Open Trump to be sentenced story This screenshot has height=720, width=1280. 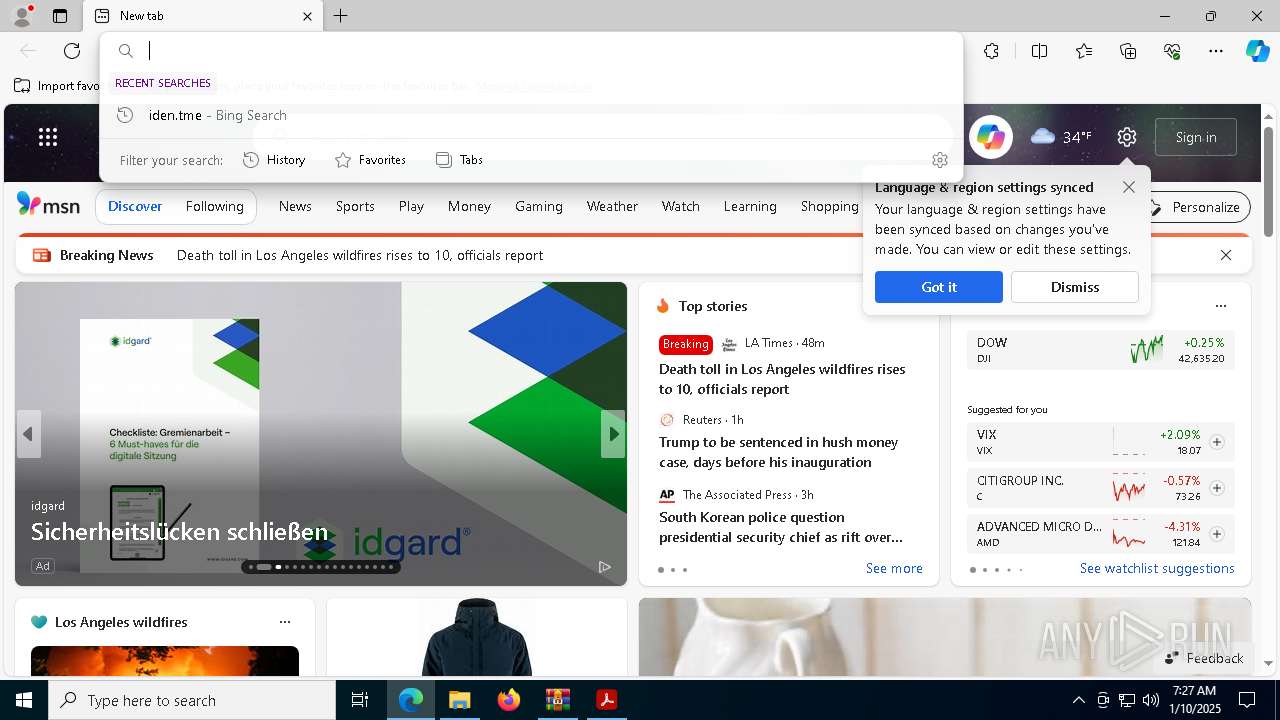[779, 452]
